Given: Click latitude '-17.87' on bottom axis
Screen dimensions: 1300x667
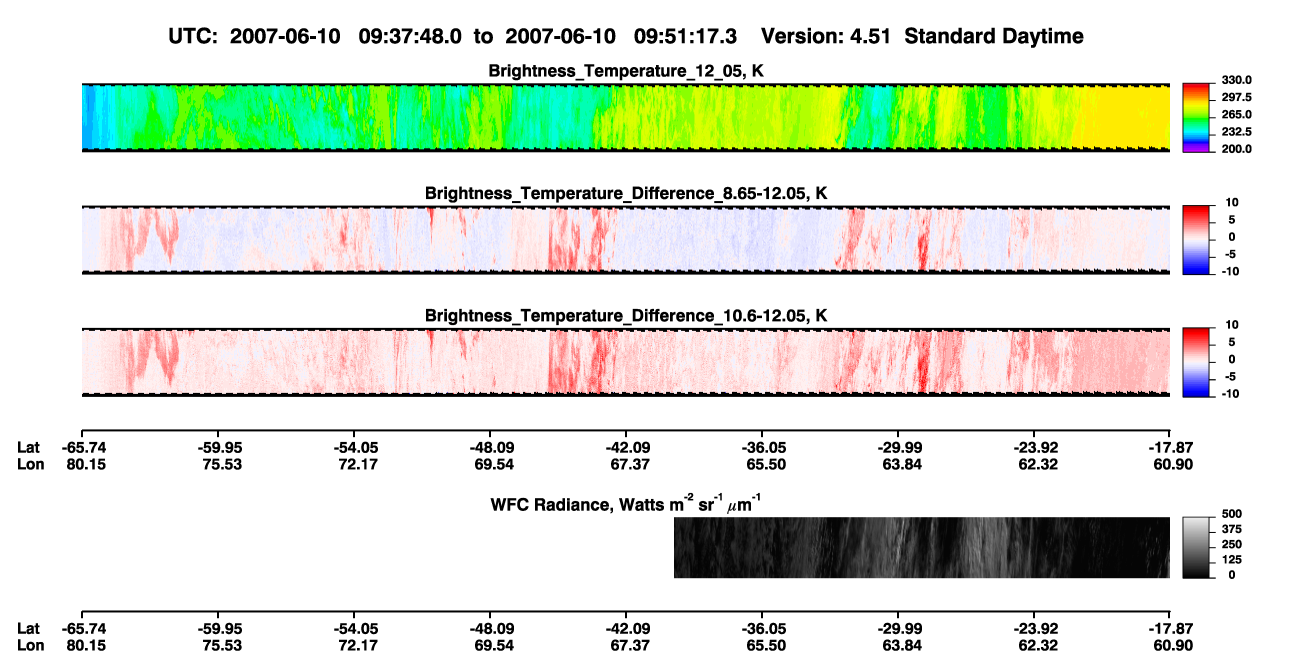Looking at the screenshot, I should point(1169,628).
